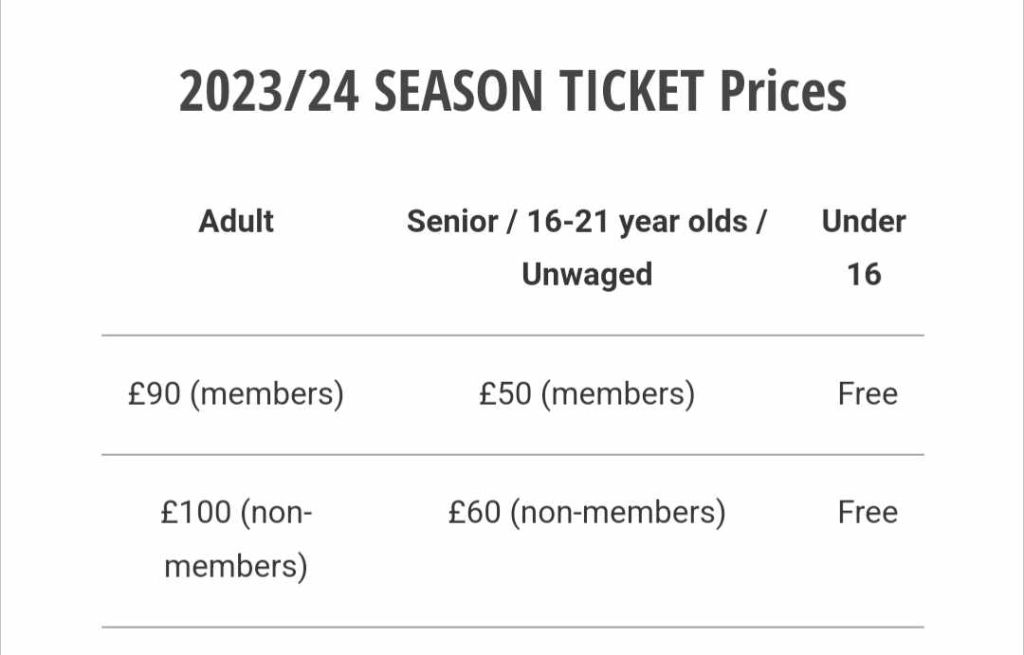Screen dimensions: 1024x655
Task: Click the 2023/24 SEASON TICKET Prices heading
Action: coord(512,92)
